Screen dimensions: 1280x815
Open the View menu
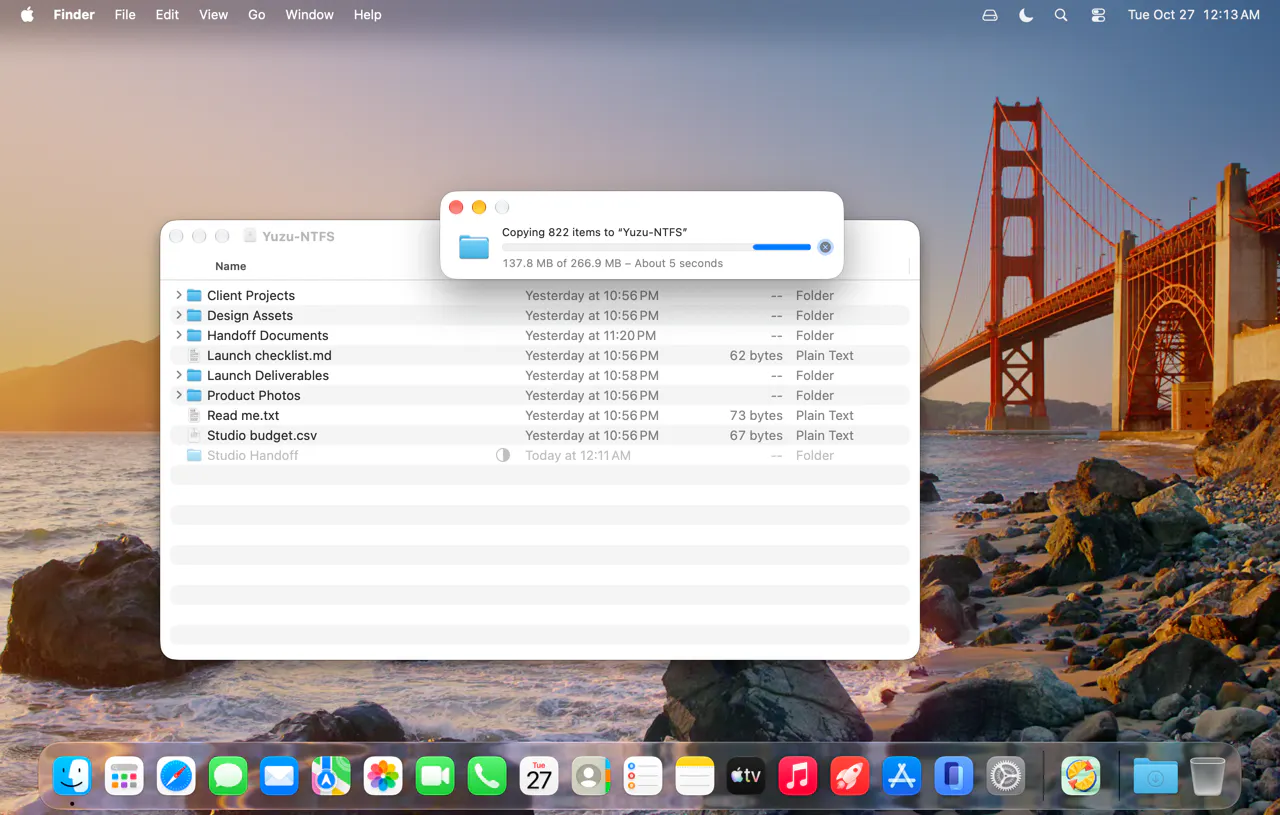point(214,15)
